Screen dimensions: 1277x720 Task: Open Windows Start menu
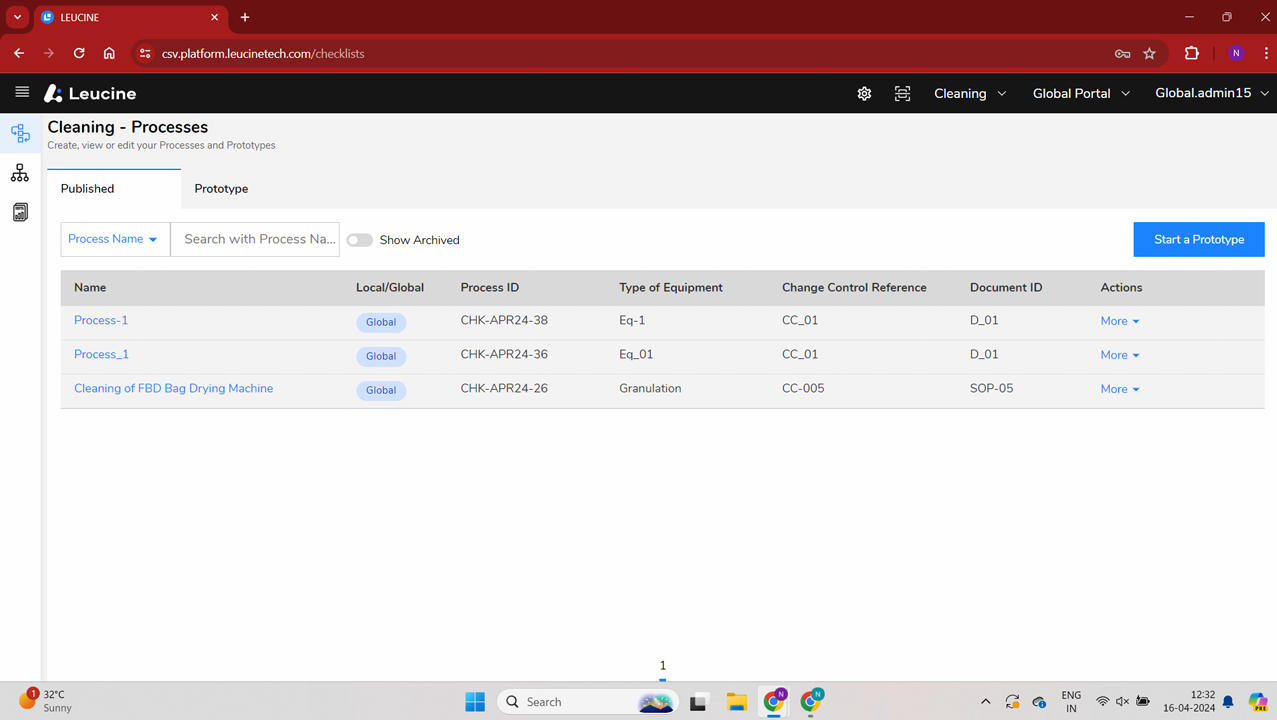(475, 702)
